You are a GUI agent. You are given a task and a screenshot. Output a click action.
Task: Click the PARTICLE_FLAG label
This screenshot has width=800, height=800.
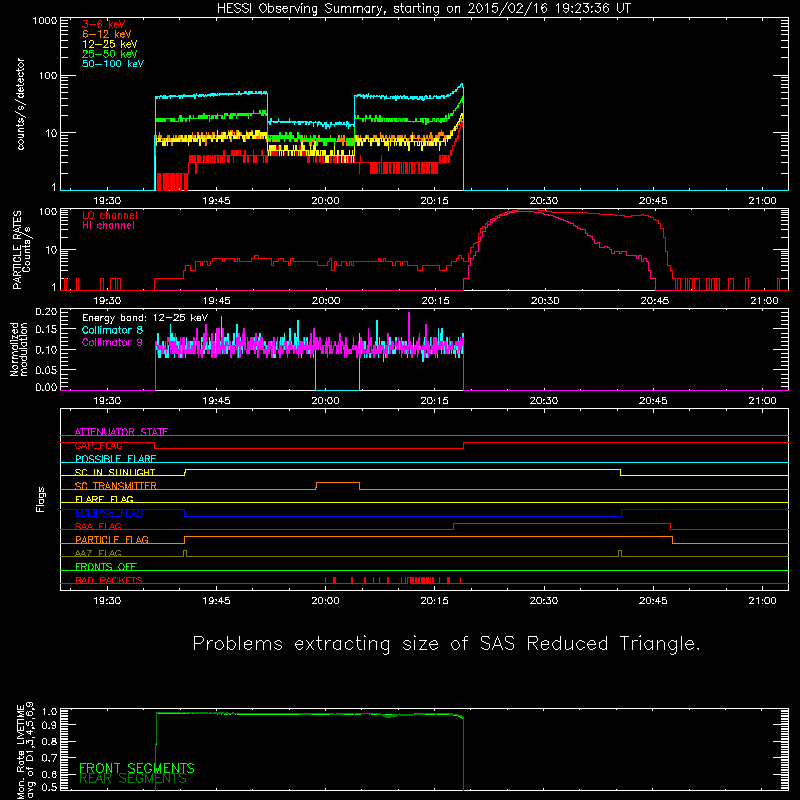(x=112, y=539)
